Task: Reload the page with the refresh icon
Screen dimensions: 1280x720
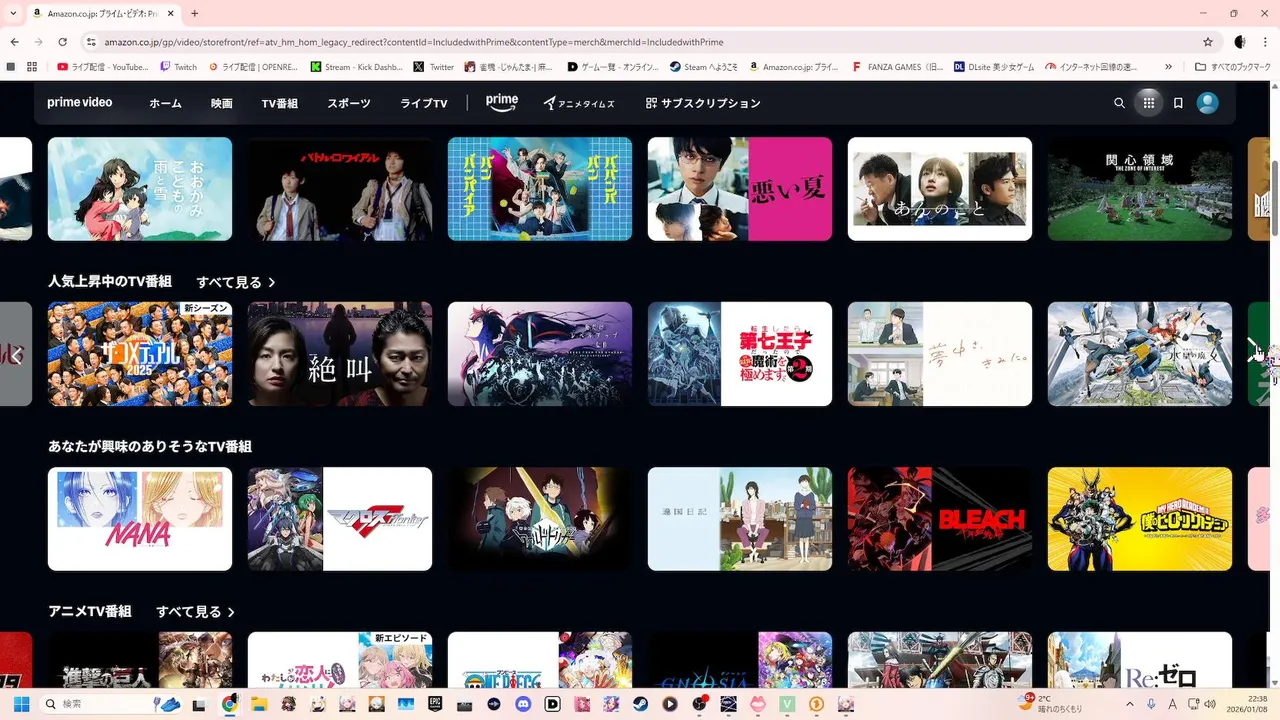Action: (x=62, y=42)
